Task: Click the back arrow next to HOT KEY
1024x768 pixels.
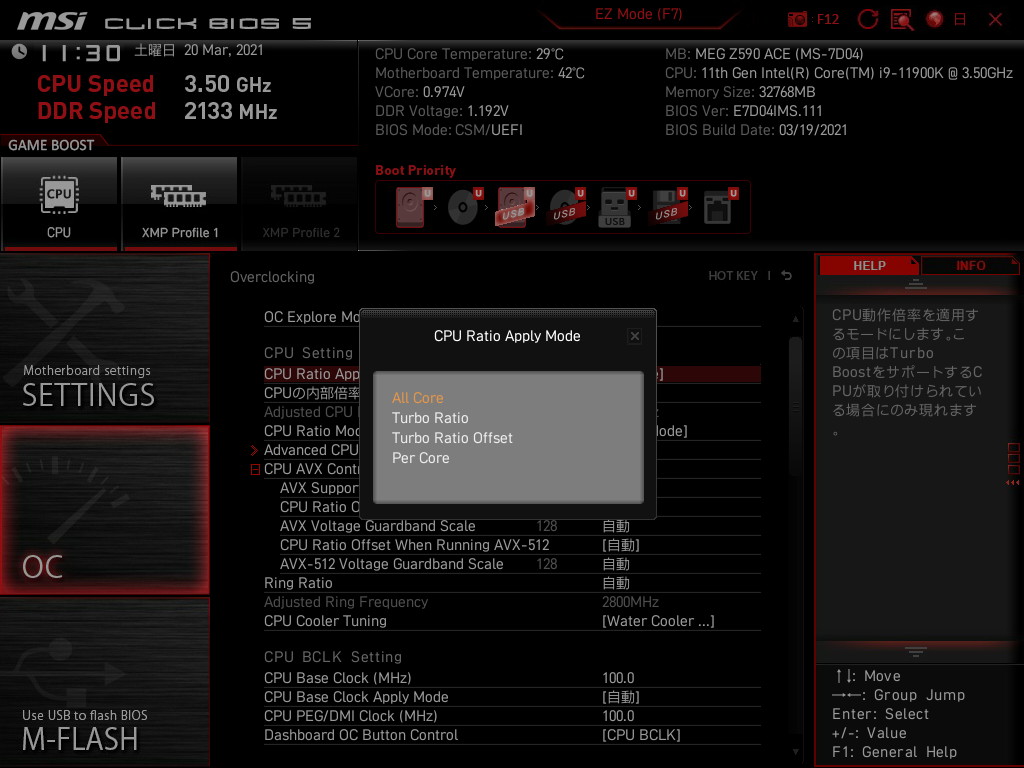Action: [x=787, y=276]
